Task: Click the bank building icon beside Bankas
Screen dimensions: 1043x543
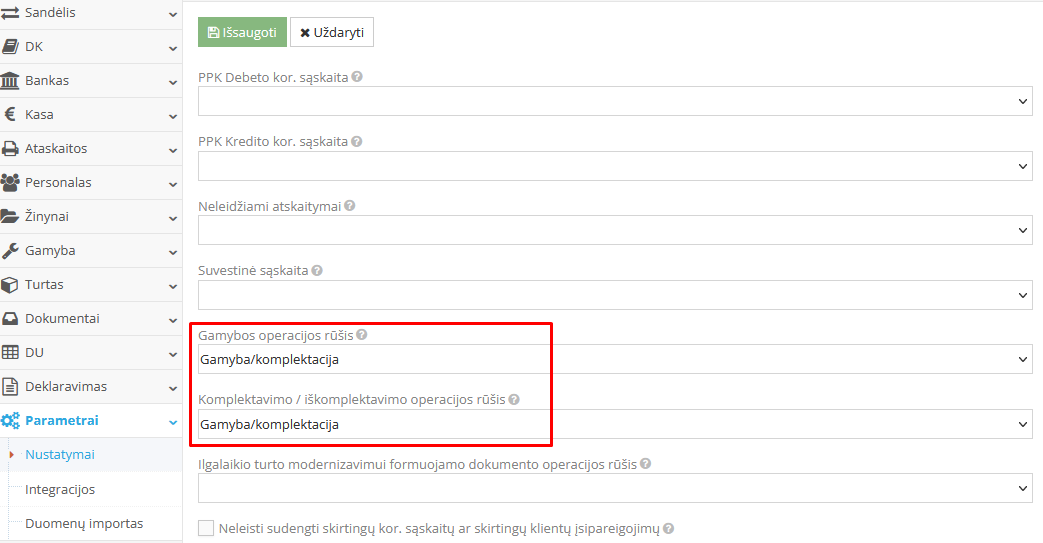Action: coord(10,81)
